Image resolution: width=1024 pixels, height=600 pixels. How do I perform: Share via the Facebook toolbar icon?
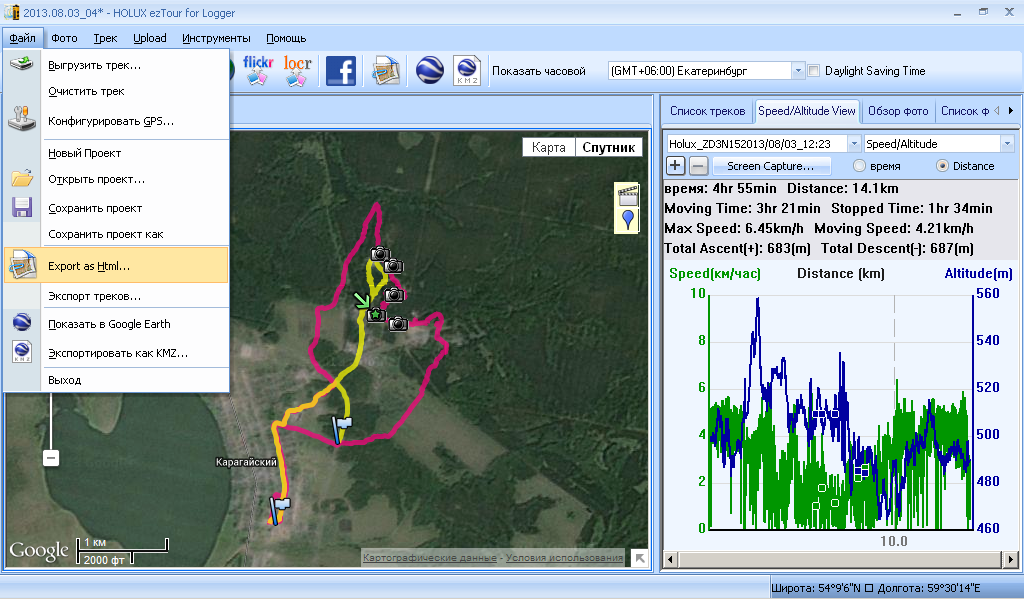pos(341,71)
